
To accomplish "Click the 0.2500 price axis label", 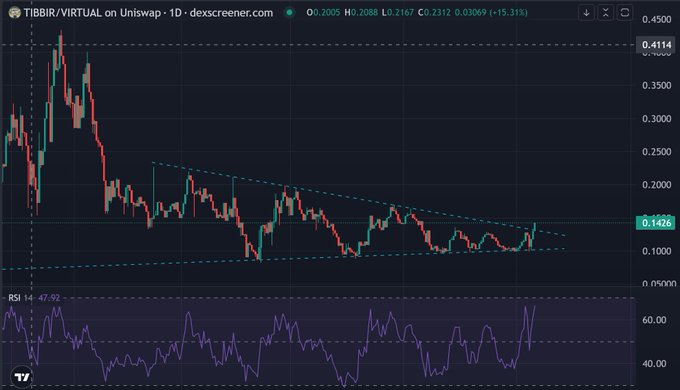I will point(657,152).
